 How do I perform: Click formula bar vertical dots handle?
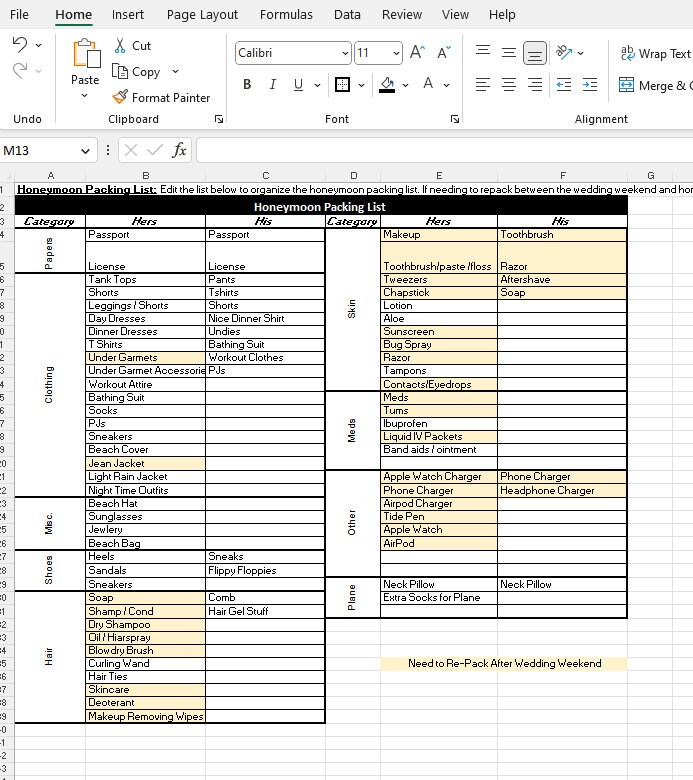pyautogui.click(x=107, y=150)
